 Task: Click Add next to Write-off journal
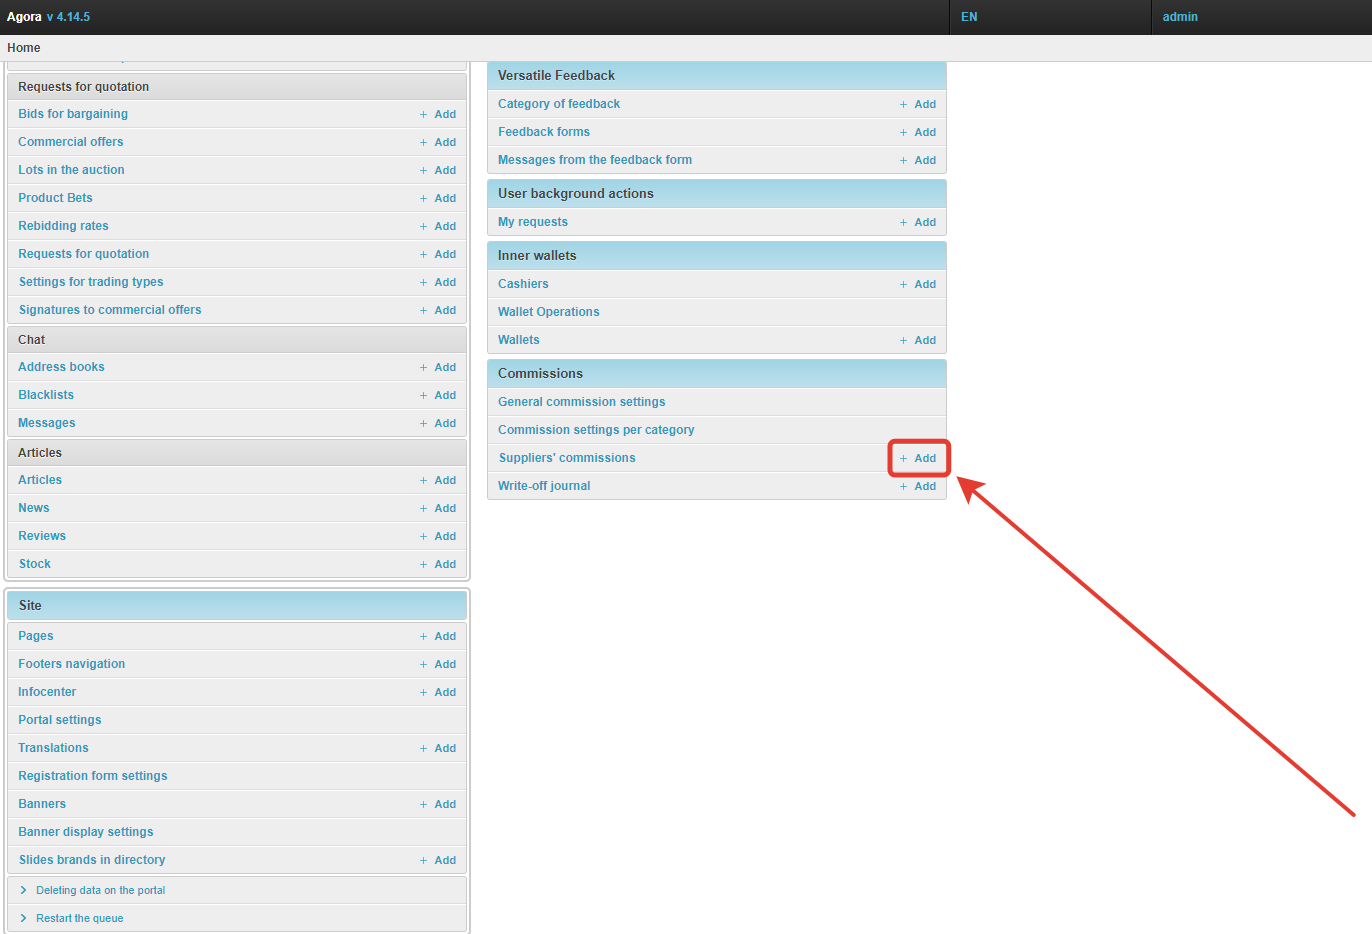pyautogui.click(x=918, y=486)
